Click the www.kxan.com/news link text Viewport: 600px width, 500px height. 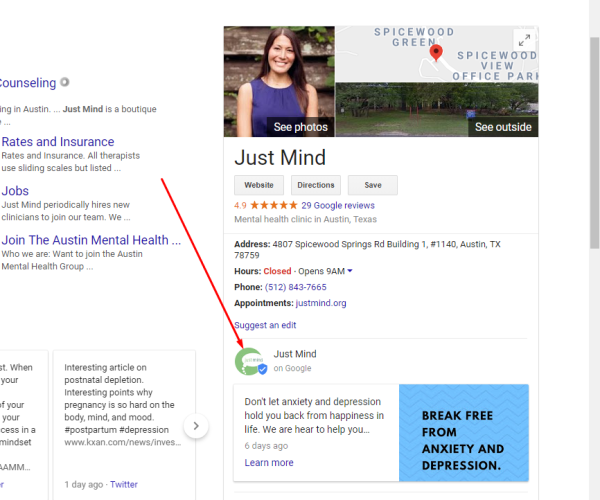(x=123, y=442)
